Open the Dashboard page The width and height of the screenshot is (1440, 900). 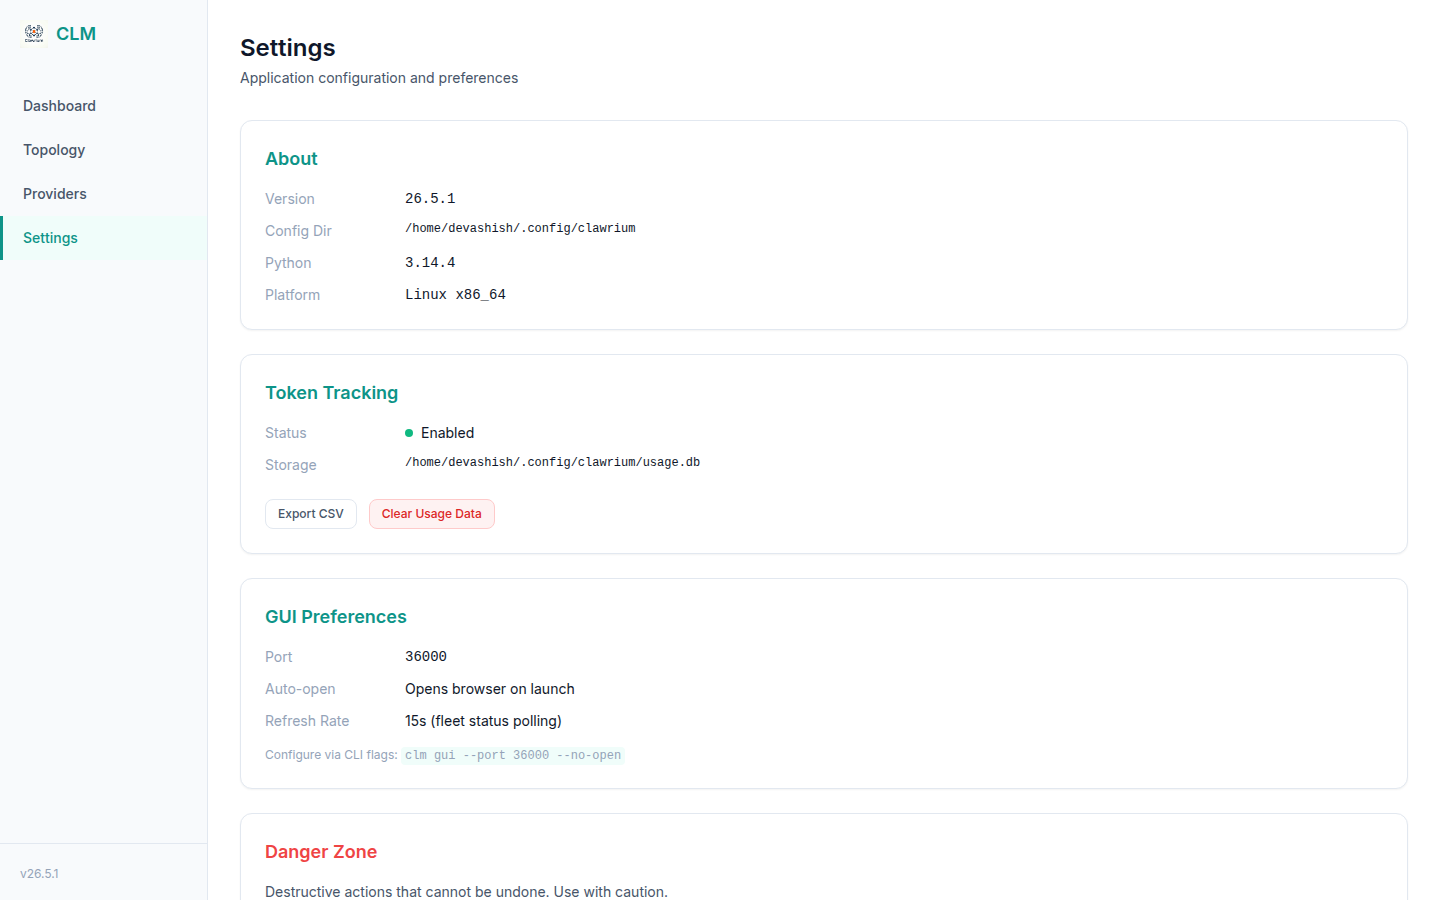[104, 106]
